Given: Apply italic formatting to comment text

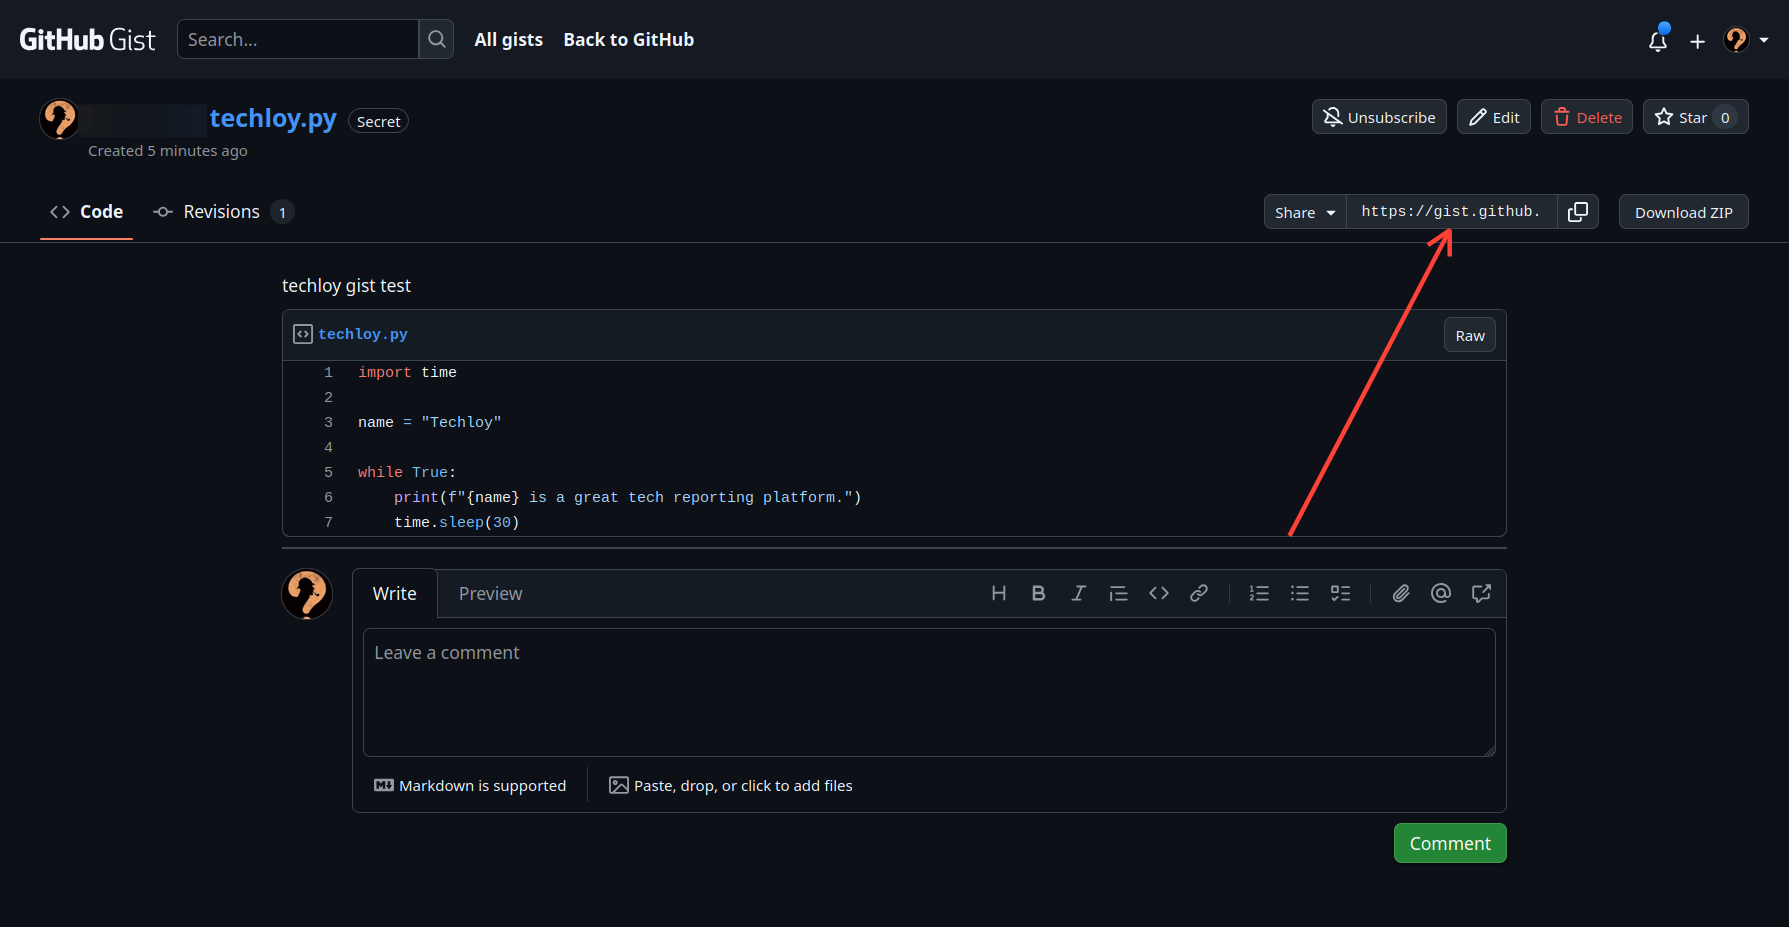Looking at the screenshot, I should (x=1078, y=593).
